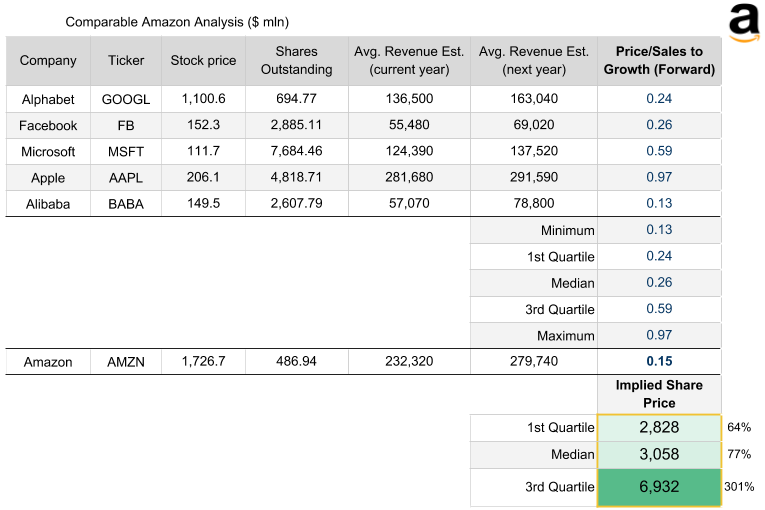The height and width of the screenshot is (510, 765).
Task: Select Amazon's stock price 1,726.7
Action: tap(203, 362)
